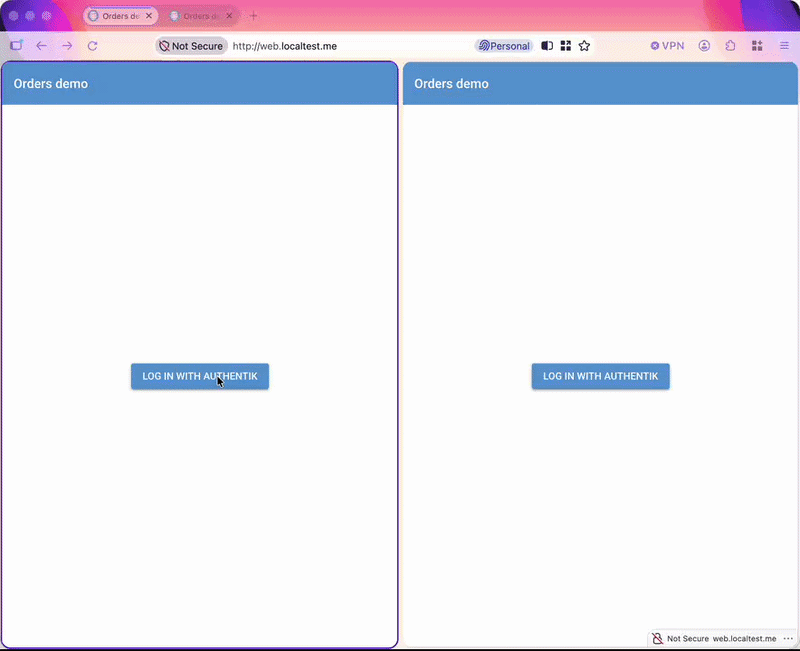Image resolution: width=800 pixels, height=651 pixels.
Task: Open a new tab with the plus button
Action: coord(254,16)
